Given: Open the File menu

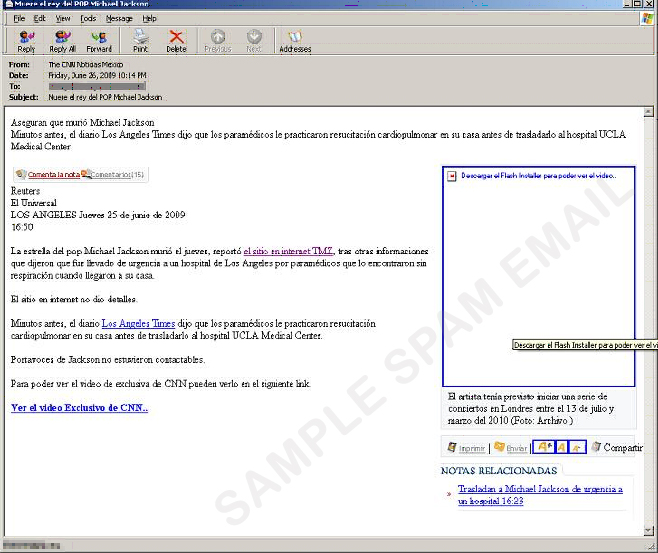Looking at the screenshot, I should [19, 18].
